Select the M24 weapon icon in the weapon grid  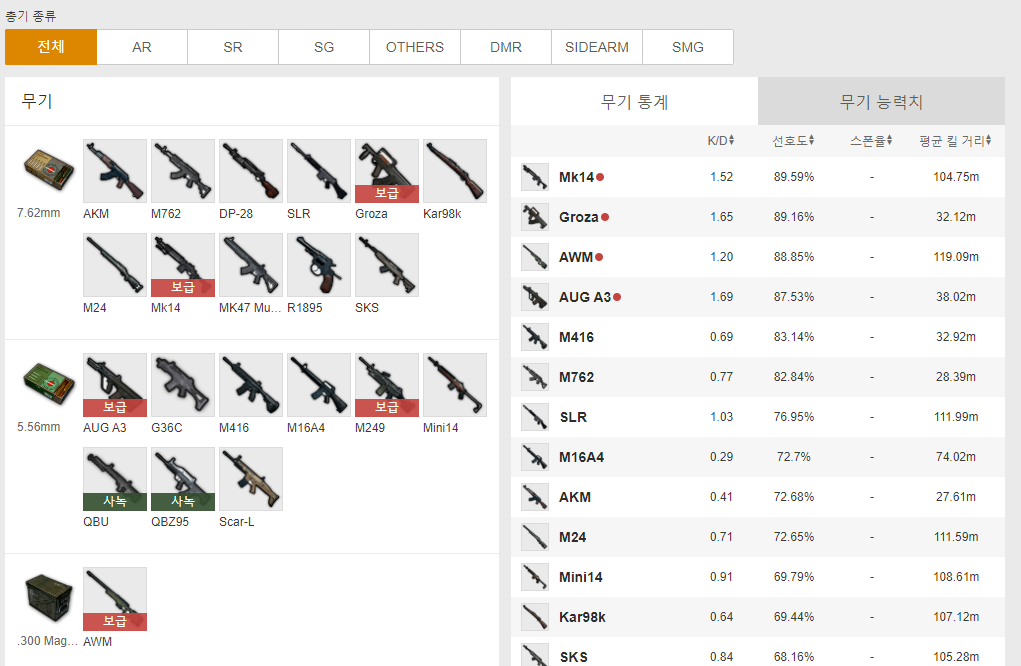pyautogui.click(x=115, y=265)
